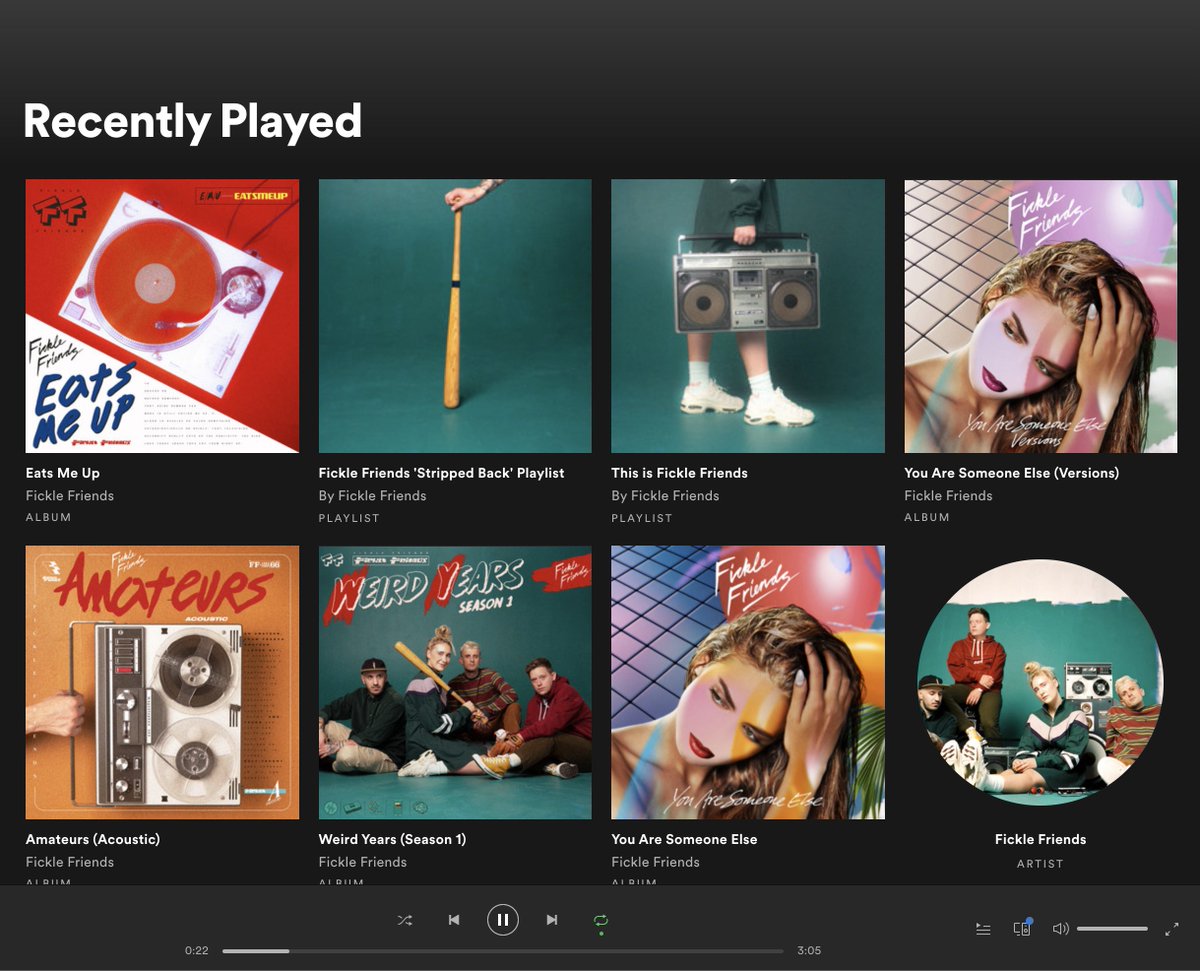Click the Recently Played heading
The width and height of the screenshot is (1200, 971).
tap(192, 121)
